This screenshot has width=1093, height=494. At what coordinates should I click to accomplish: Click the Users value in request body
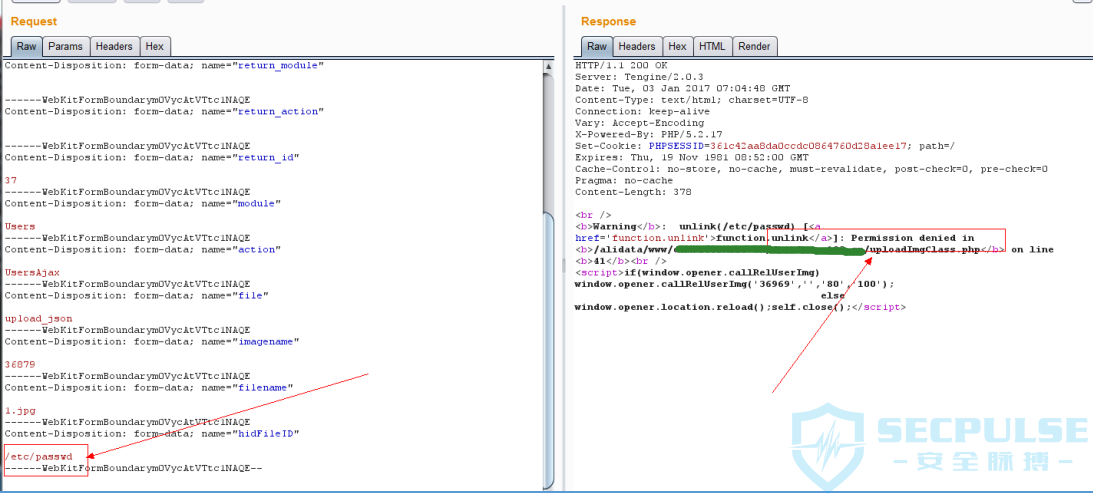(20, 226)
